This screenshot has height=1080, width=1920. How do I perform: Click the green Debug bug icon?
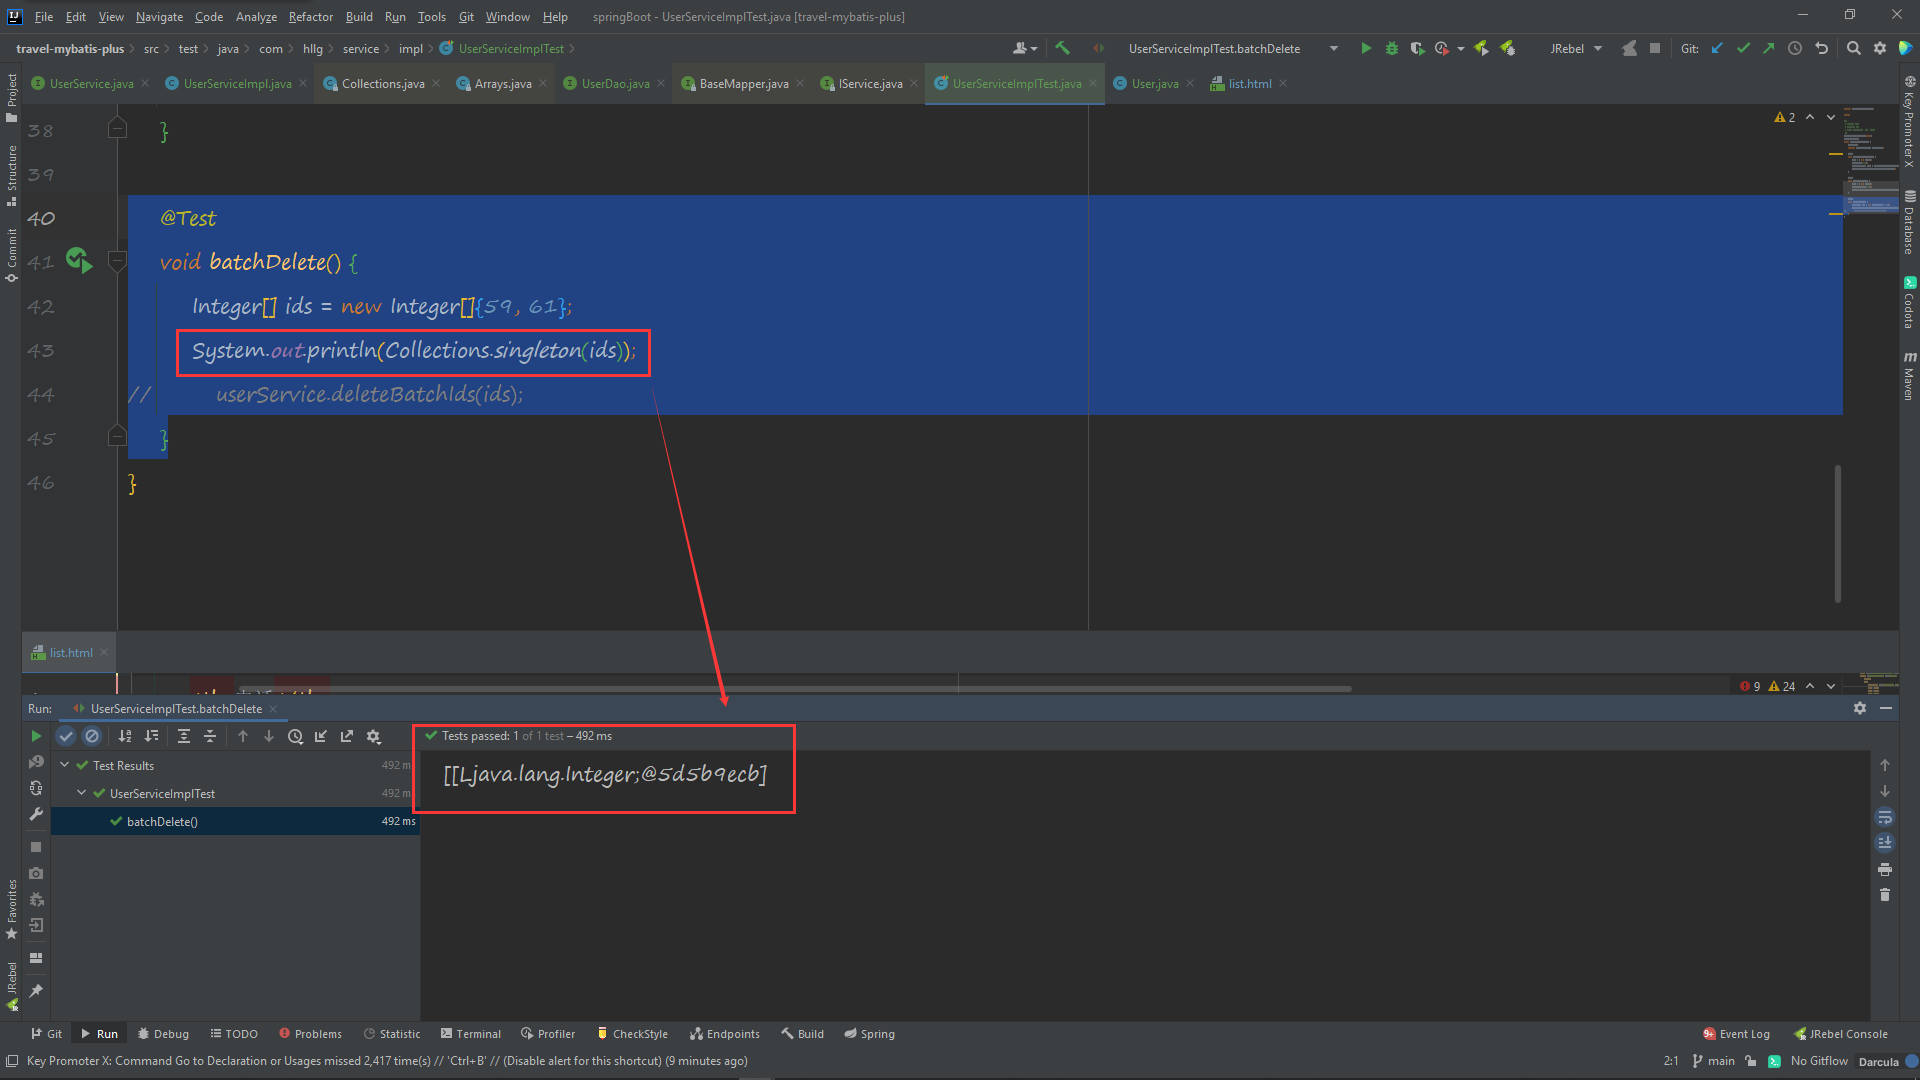click(x=1391, y=48)
